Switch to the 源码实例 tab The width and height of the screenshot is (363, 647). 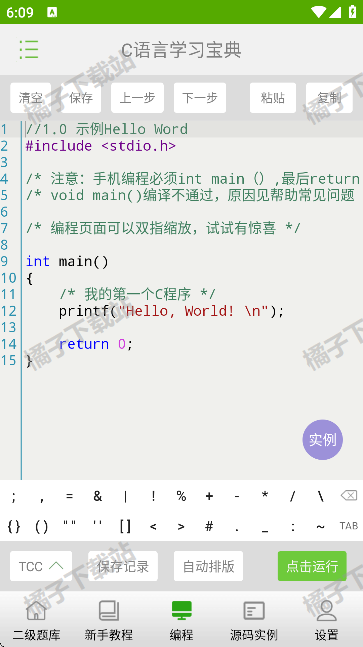tap(254, 621)
